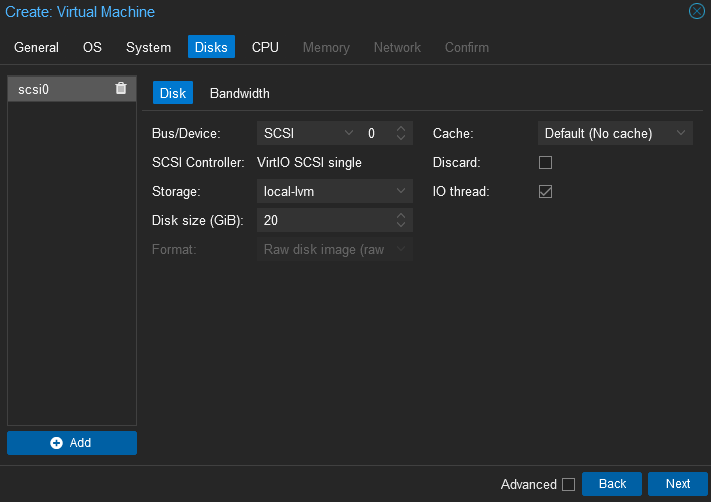
Task: Delete the scsi0 disk with trash icon
Action: coord(121,89)
